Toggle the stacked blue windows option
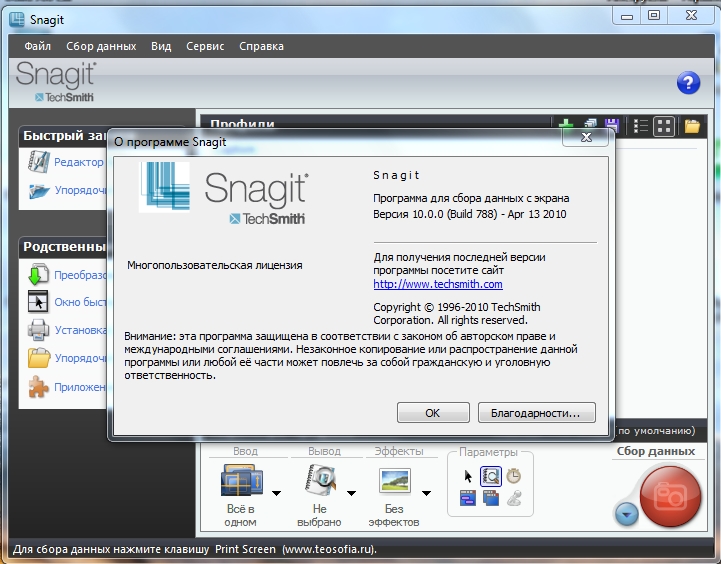The width and height of the screenshot is (721, 564). (491, 498)
